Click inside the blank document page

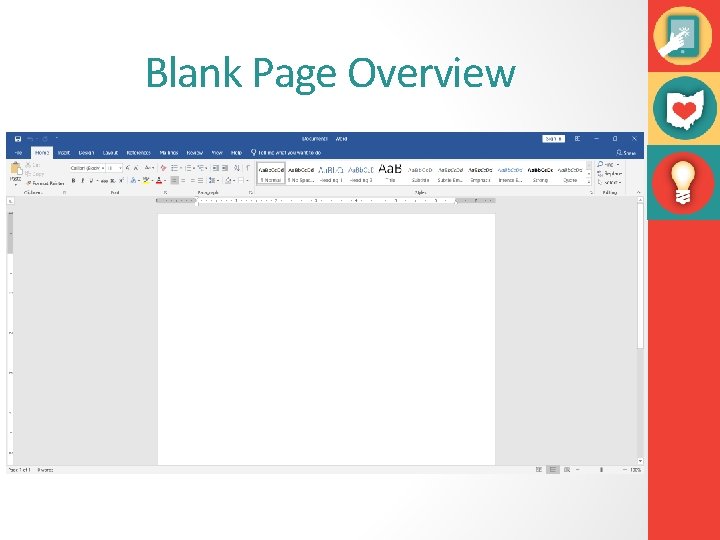pyautogui.click(x=326, y=339)
